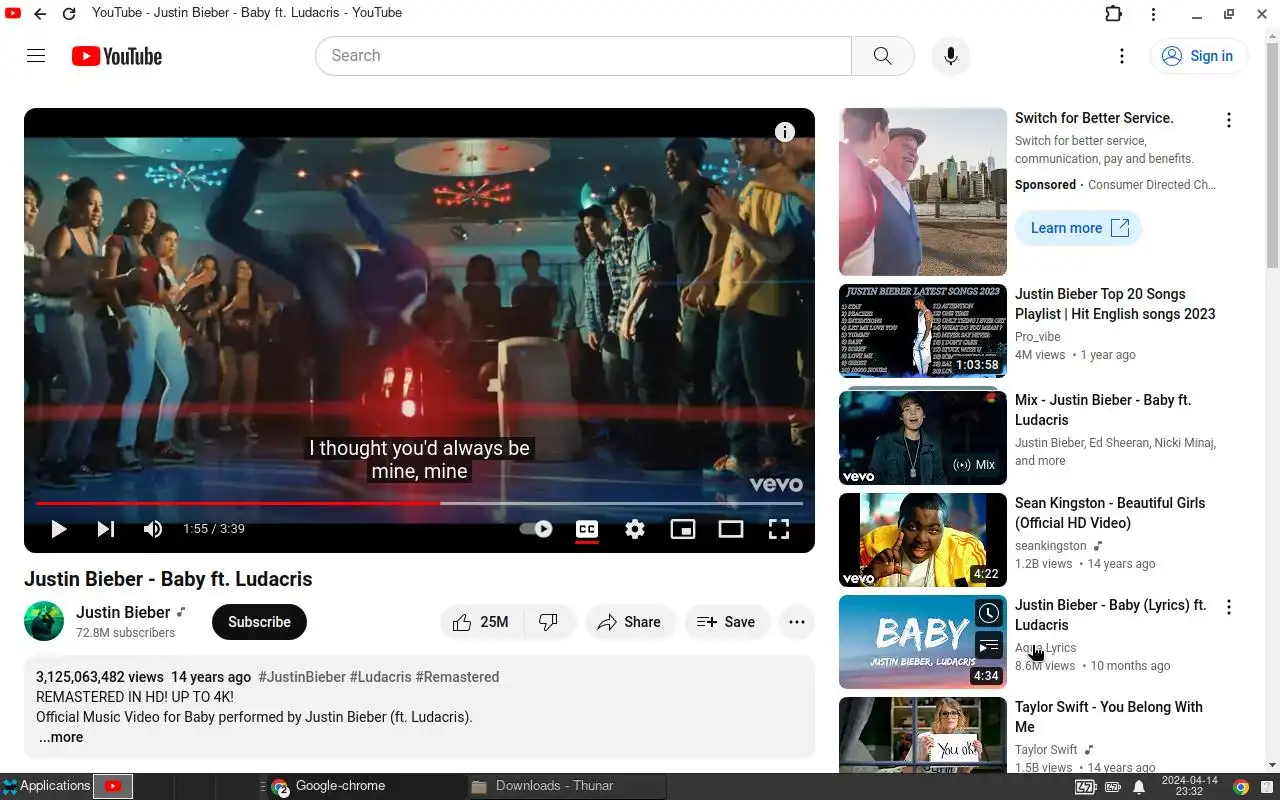Viewport: 1280px width, 800px height.
Task: Open the Switch for Better Service ad thumbnail
Action: click(x=923, y=191)
